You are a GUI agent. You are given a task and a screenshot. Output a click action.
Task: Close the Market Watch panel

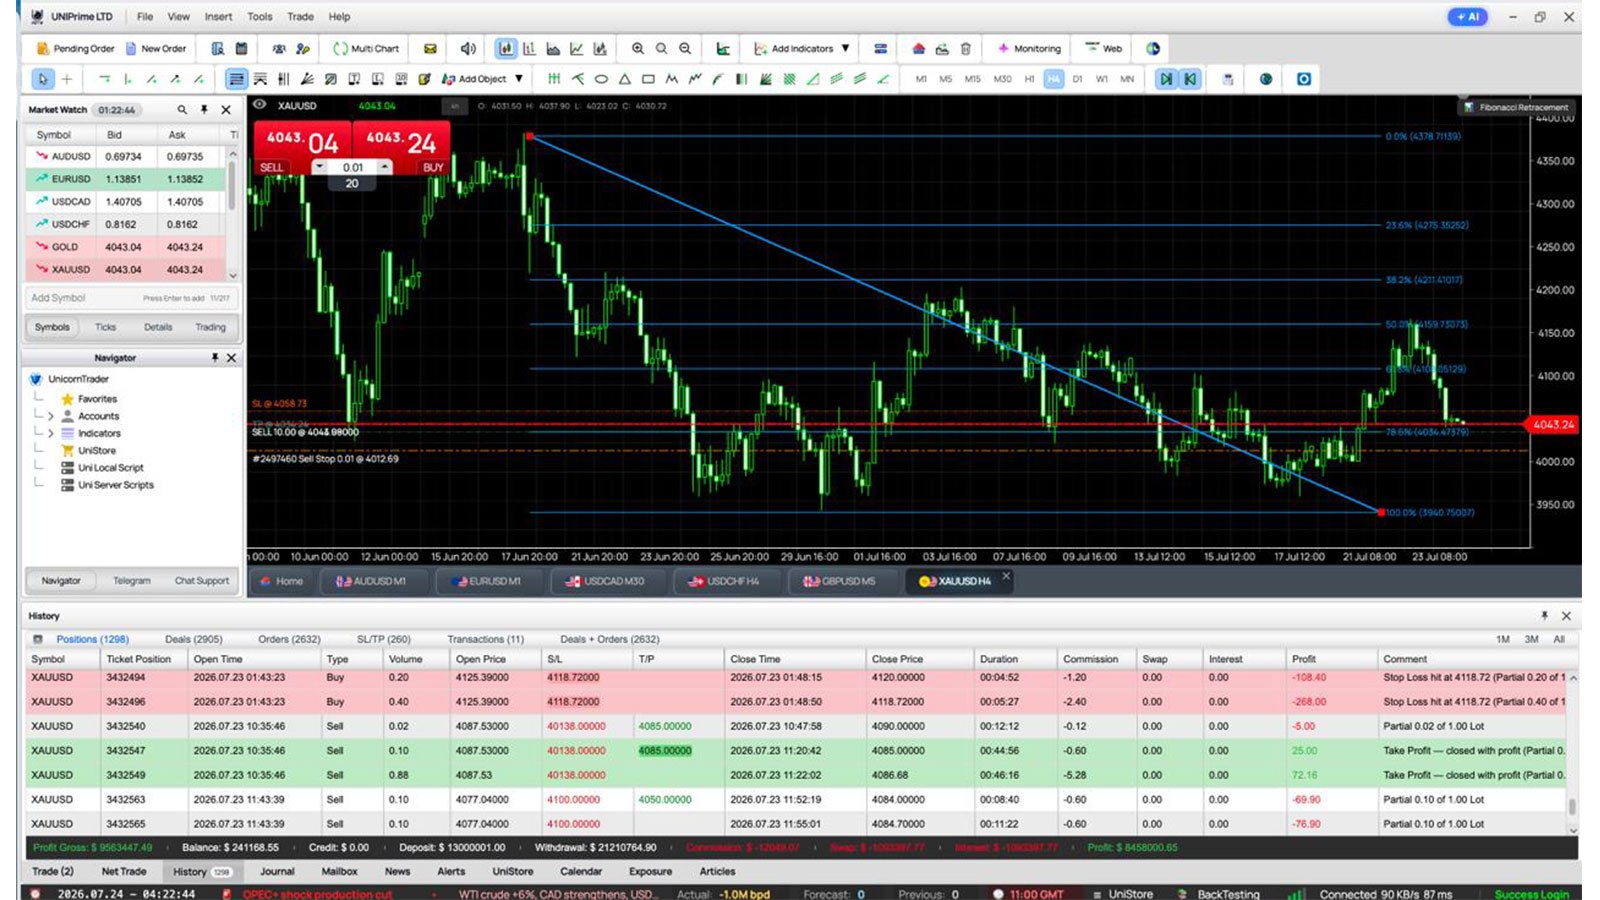pos(226,110)
